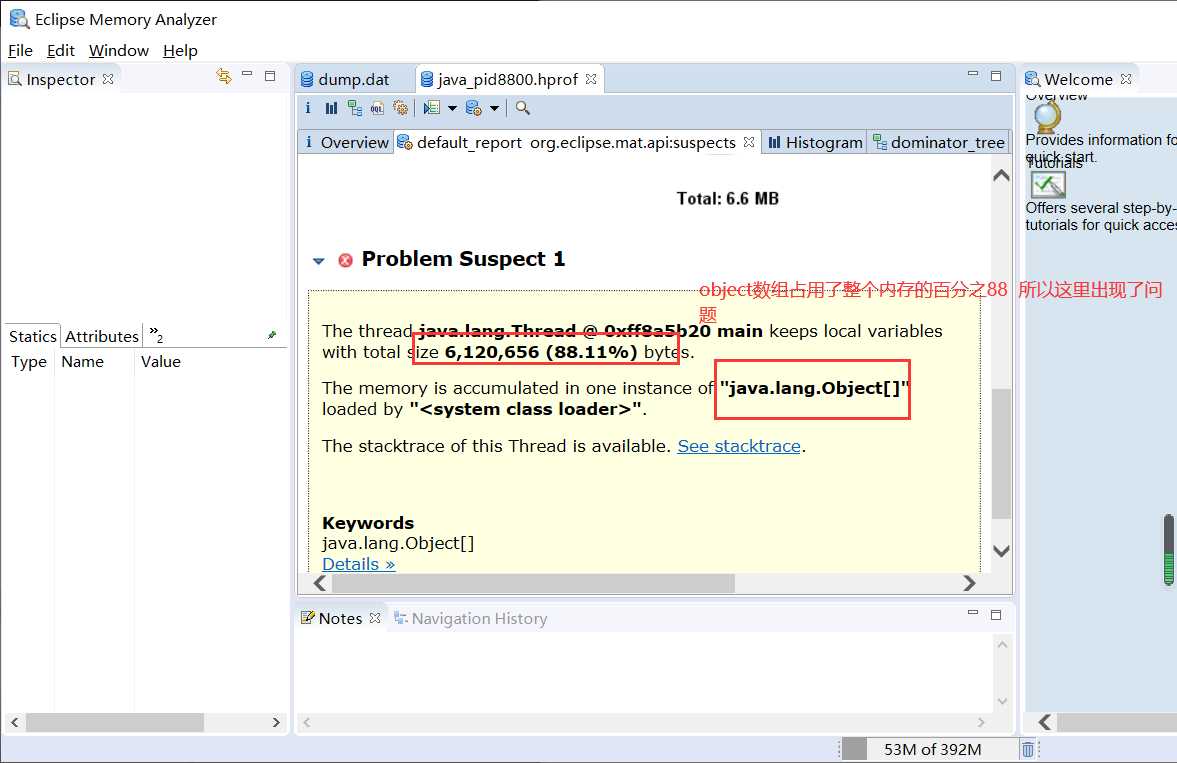
Task: Click the Thread Overview gears icon
Action: point(400,108)
